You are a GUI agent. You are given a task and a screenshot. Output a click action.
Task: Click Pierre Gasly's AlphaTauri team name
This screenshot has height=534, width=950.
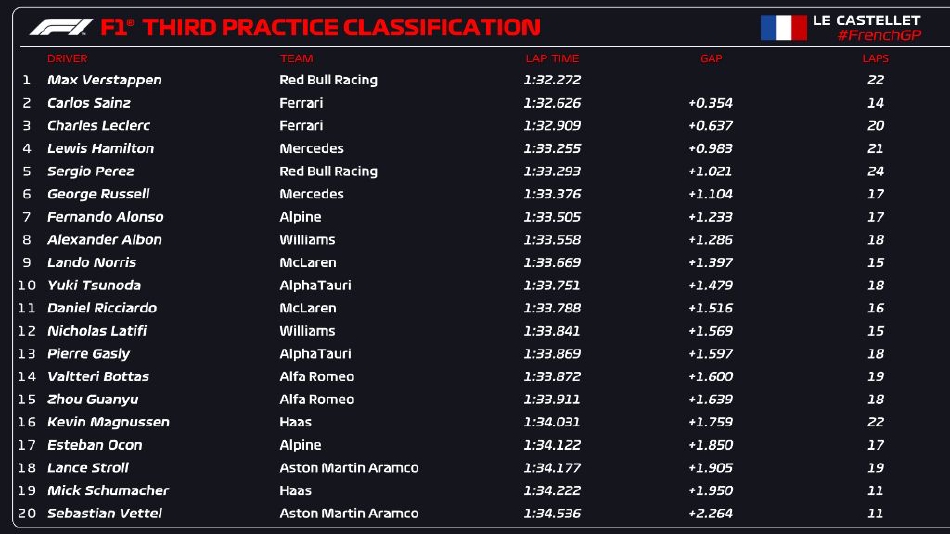(x=315, y=354)
